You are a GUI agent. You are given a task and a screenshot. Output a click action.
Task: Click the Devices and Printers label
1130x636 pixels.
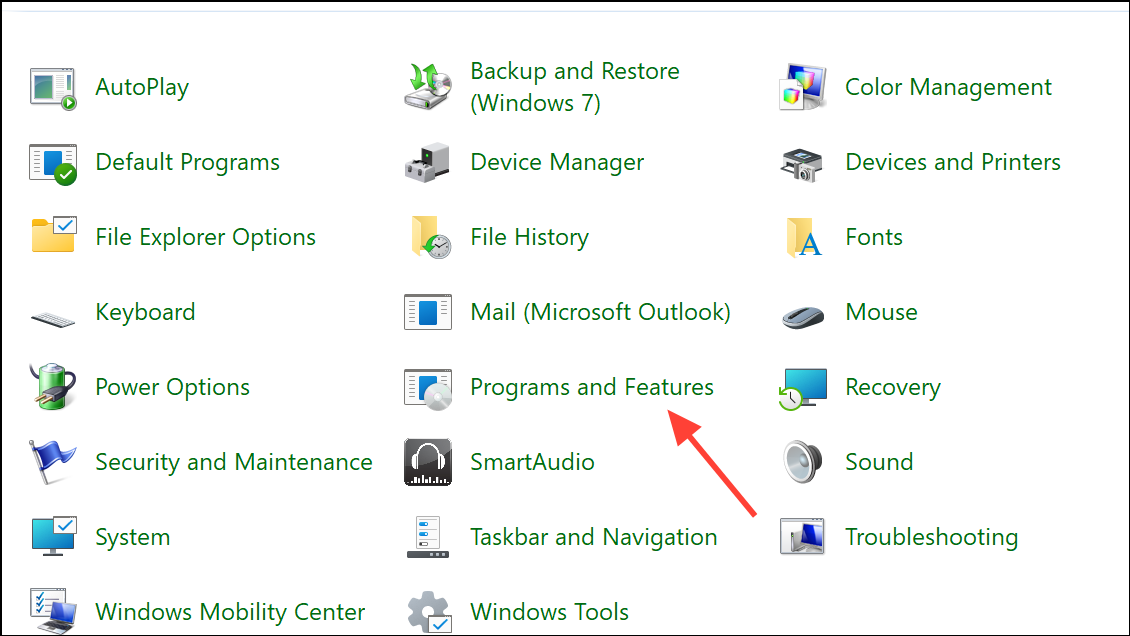point(953,162)
